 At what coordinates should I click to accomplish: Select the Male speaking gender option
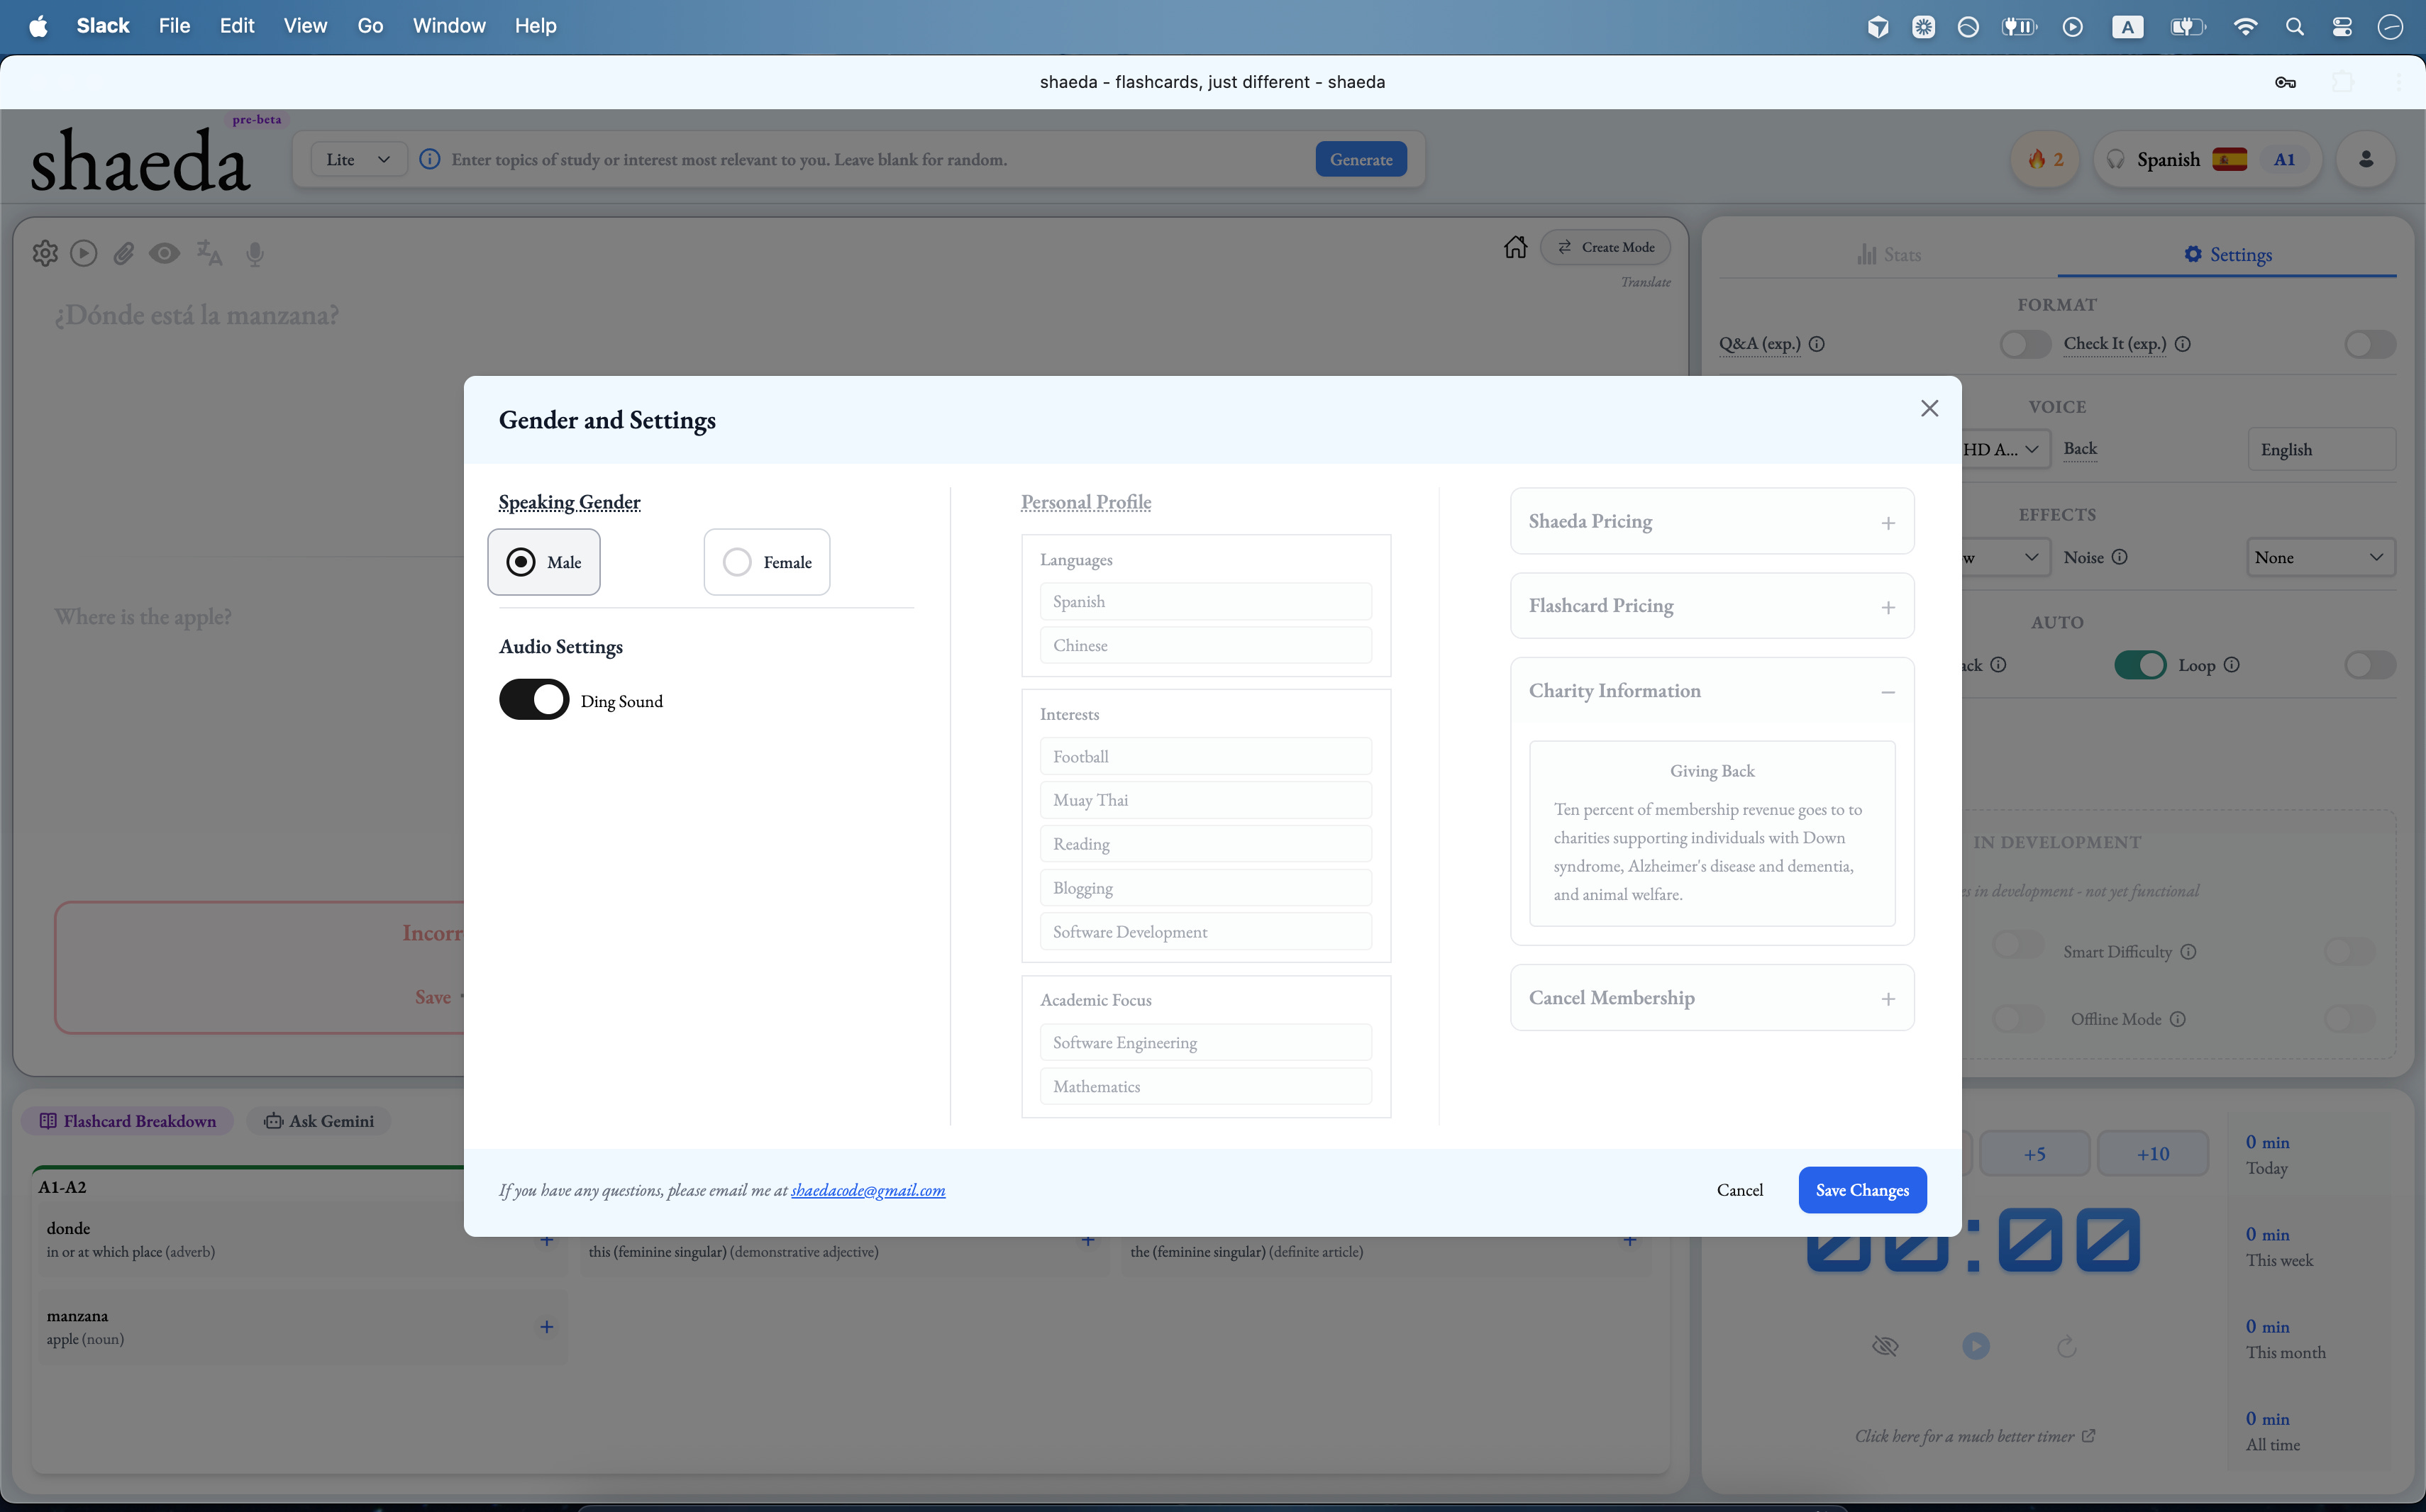[543, 562]
